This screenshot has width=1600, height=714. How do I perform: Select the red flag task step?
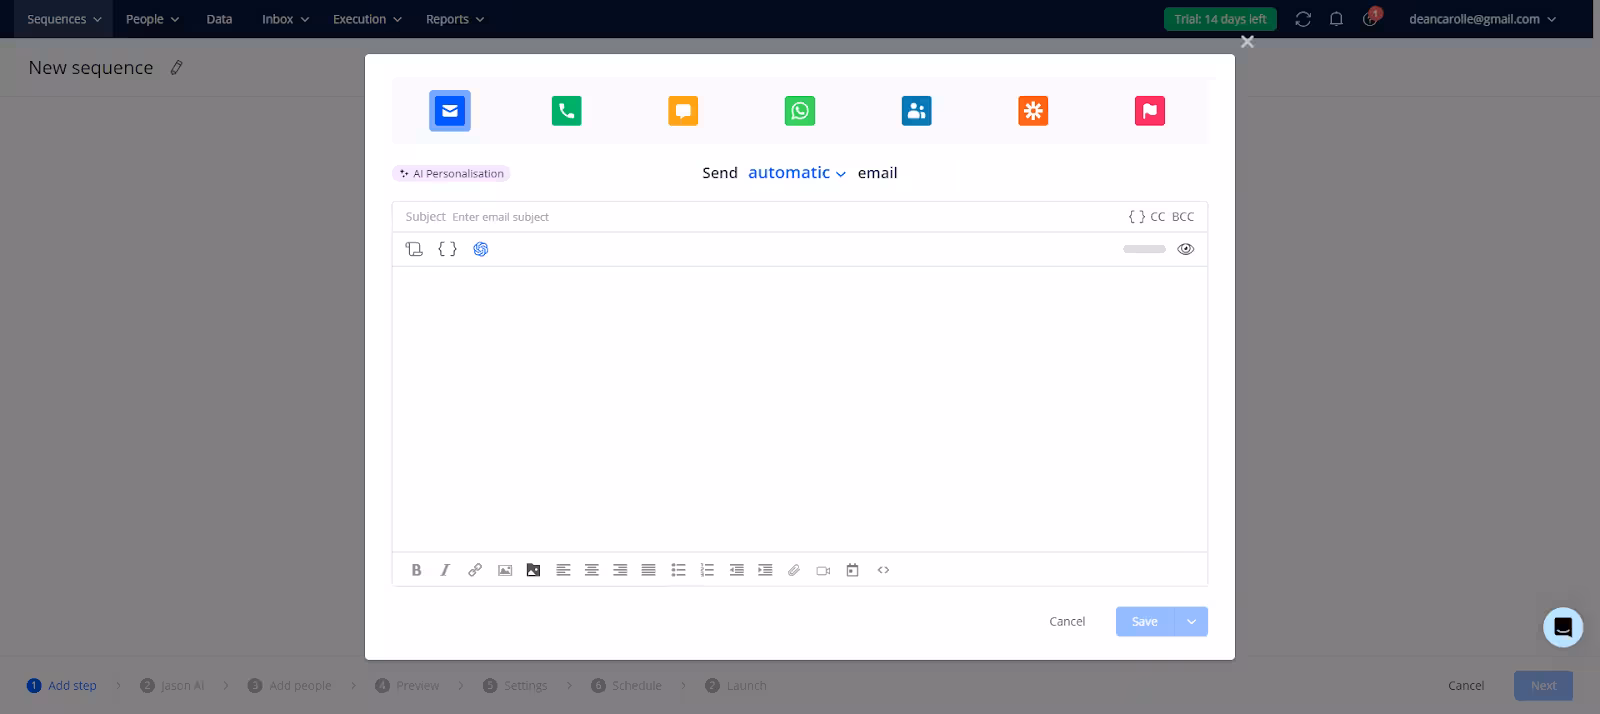tap(1150, 111)
